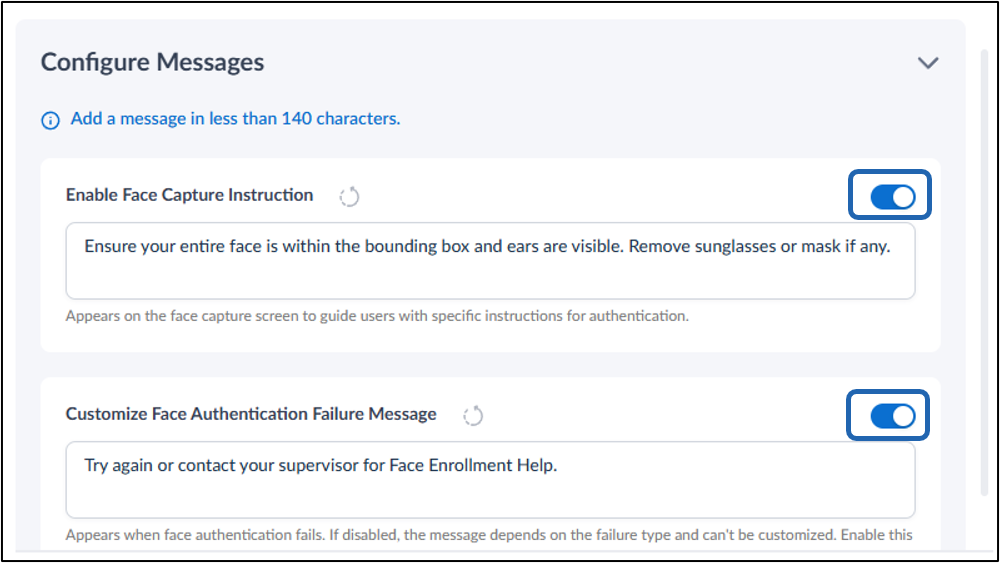Collapse the Configure Messages section chevron
The image size is (1000, 563).
pyautogui.click(x=928, y=62)
